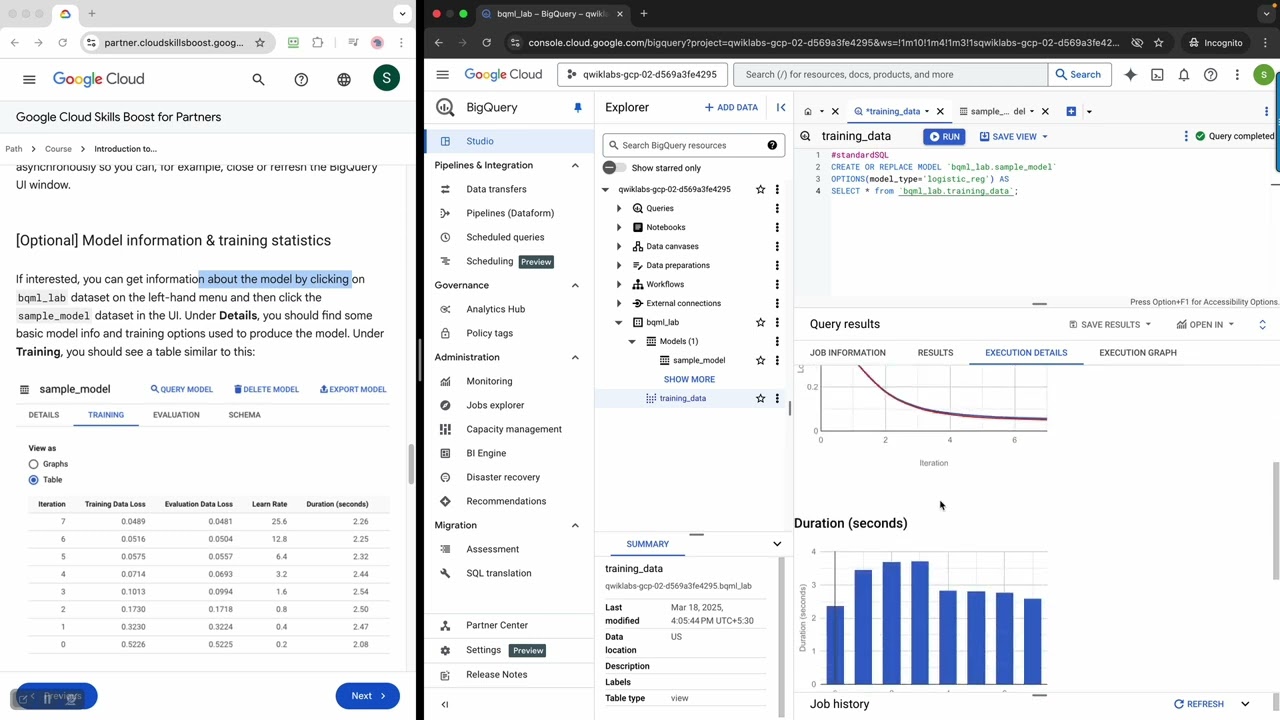
Task: Click ADD DATA in Explorer
Action: click(731, 107)
